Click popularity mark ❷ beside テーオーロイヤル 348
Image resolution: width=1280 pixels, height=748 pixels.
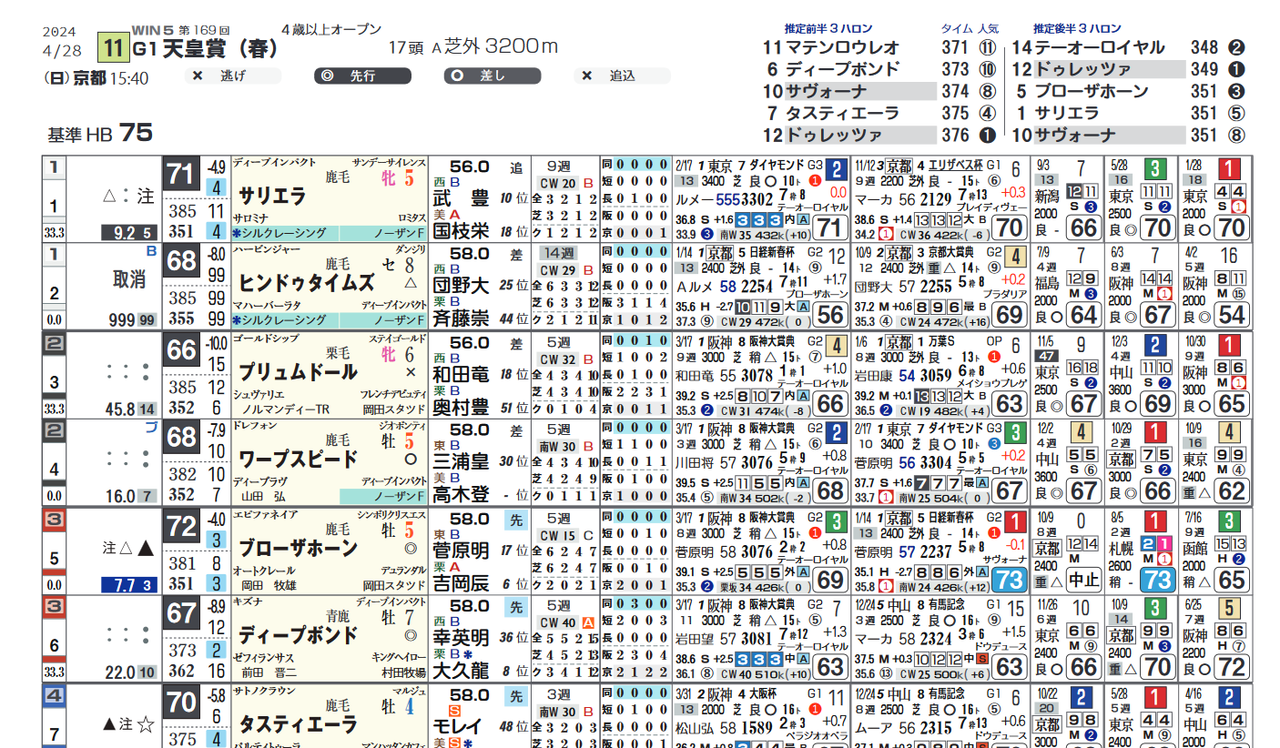[x=1236, y=48]
